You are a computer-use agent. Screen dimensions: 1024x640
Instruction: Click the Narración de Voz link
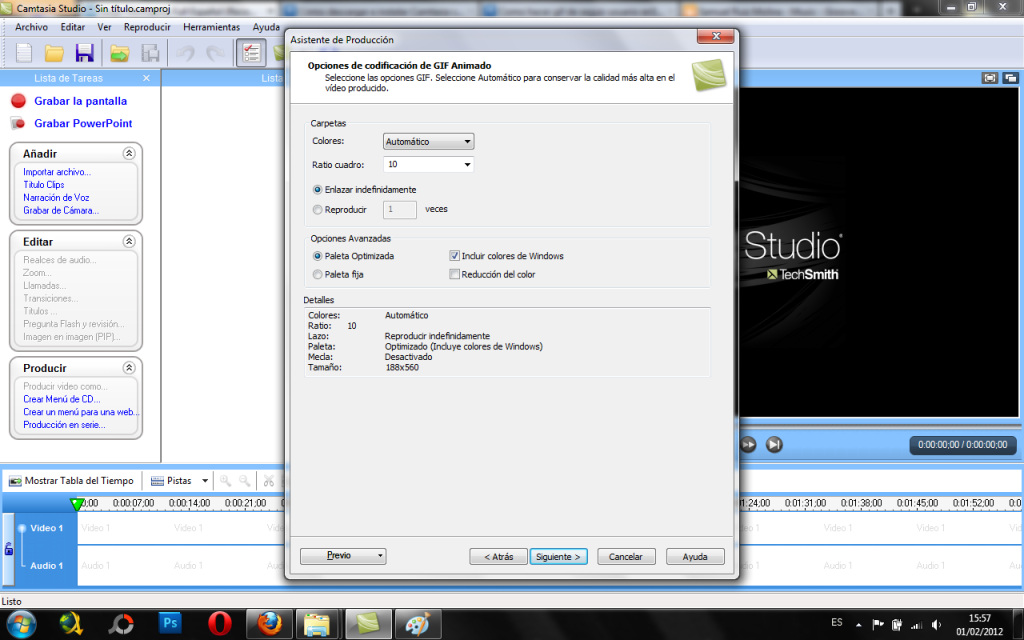(x=56, y=197)
